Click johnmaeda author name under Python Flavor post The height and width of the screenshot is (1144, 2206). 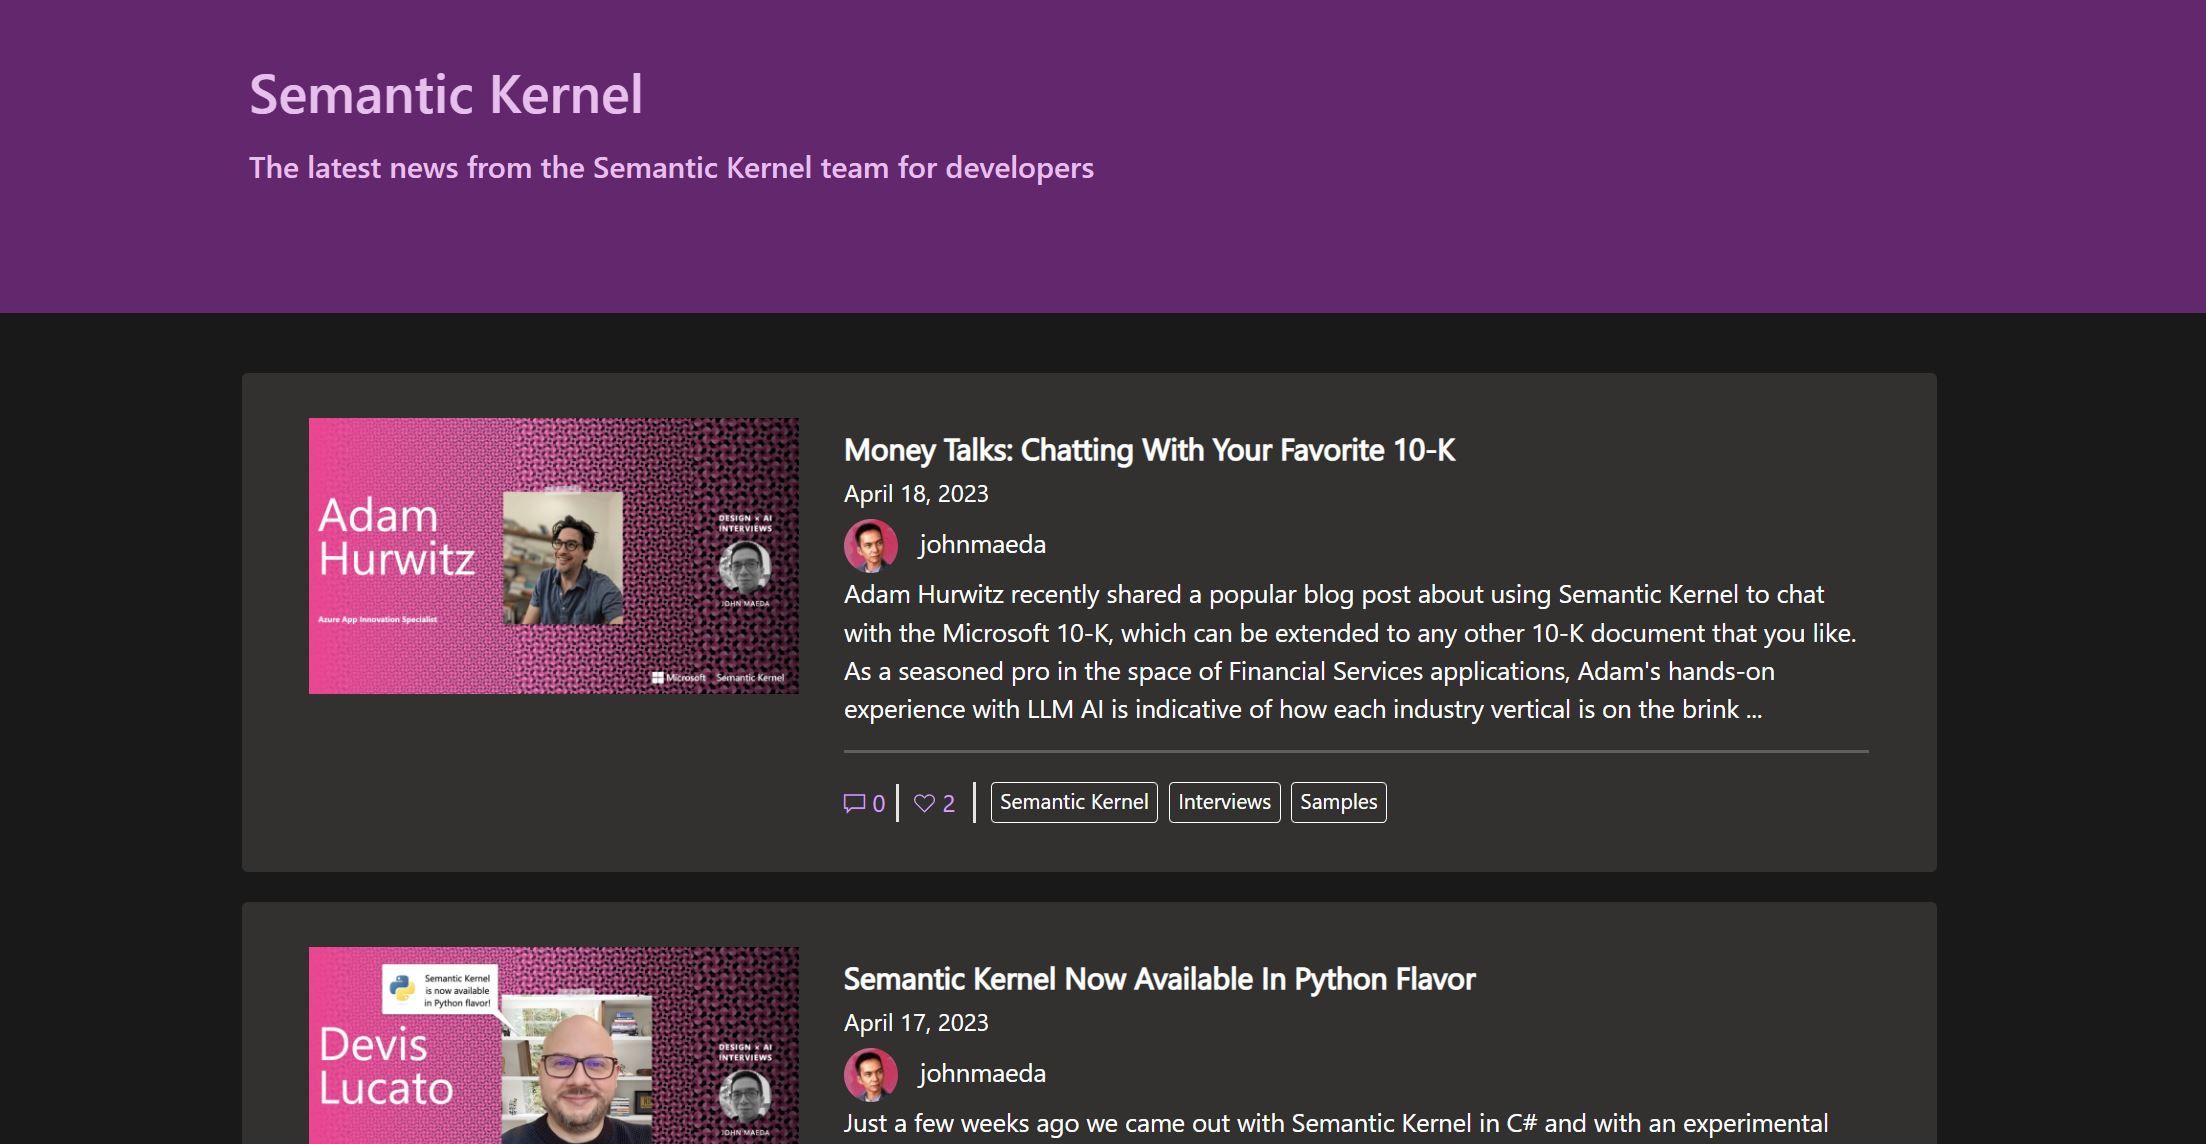981,1074
